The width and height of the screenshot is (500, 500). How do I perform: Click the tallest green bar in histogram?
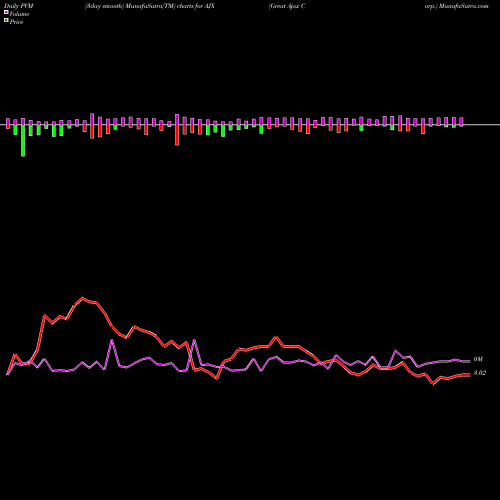click(x=23, y=140)
